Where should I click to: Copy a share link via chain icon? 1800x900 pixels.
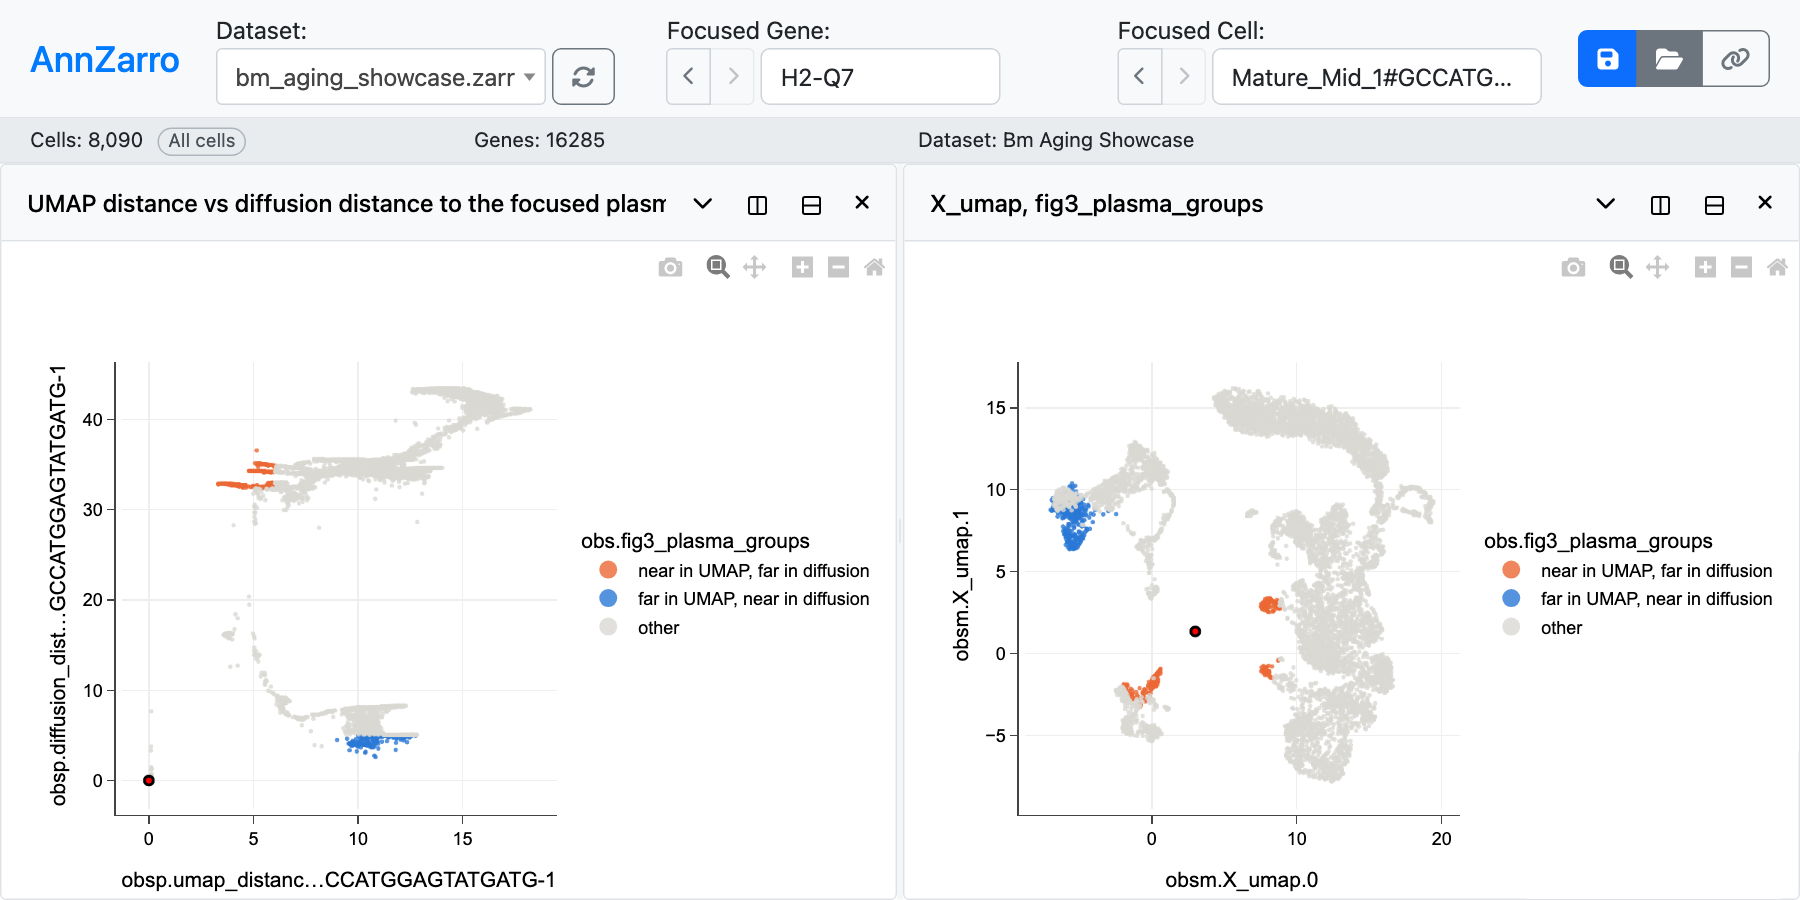coord(1735,59)
